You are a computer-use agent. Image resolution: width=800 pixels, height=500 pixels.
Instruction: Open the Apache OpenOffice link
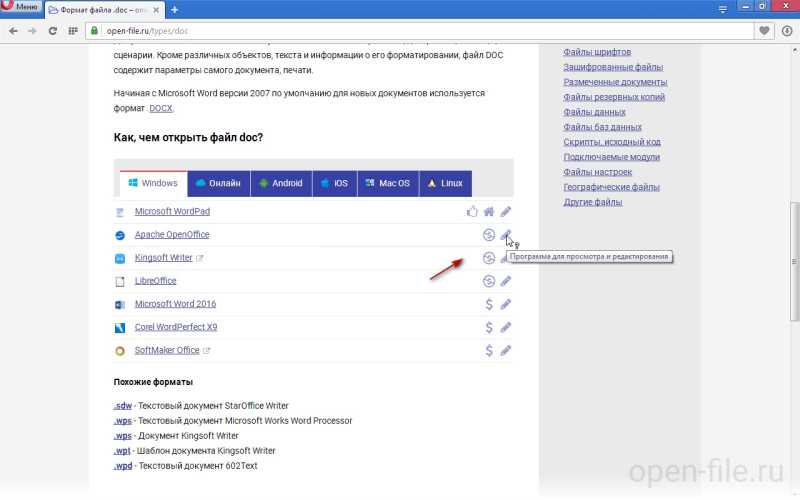click(172, 235)
